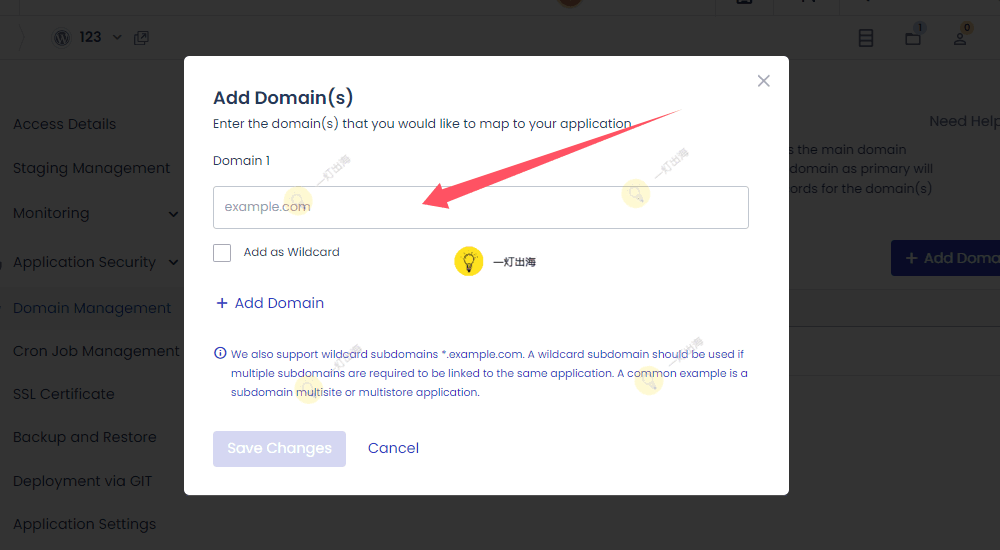The height and width of the screenshot is (550, 1000).
Task: Click the Save Changes button
Action: pyautogui.click(x=279, y=448)
